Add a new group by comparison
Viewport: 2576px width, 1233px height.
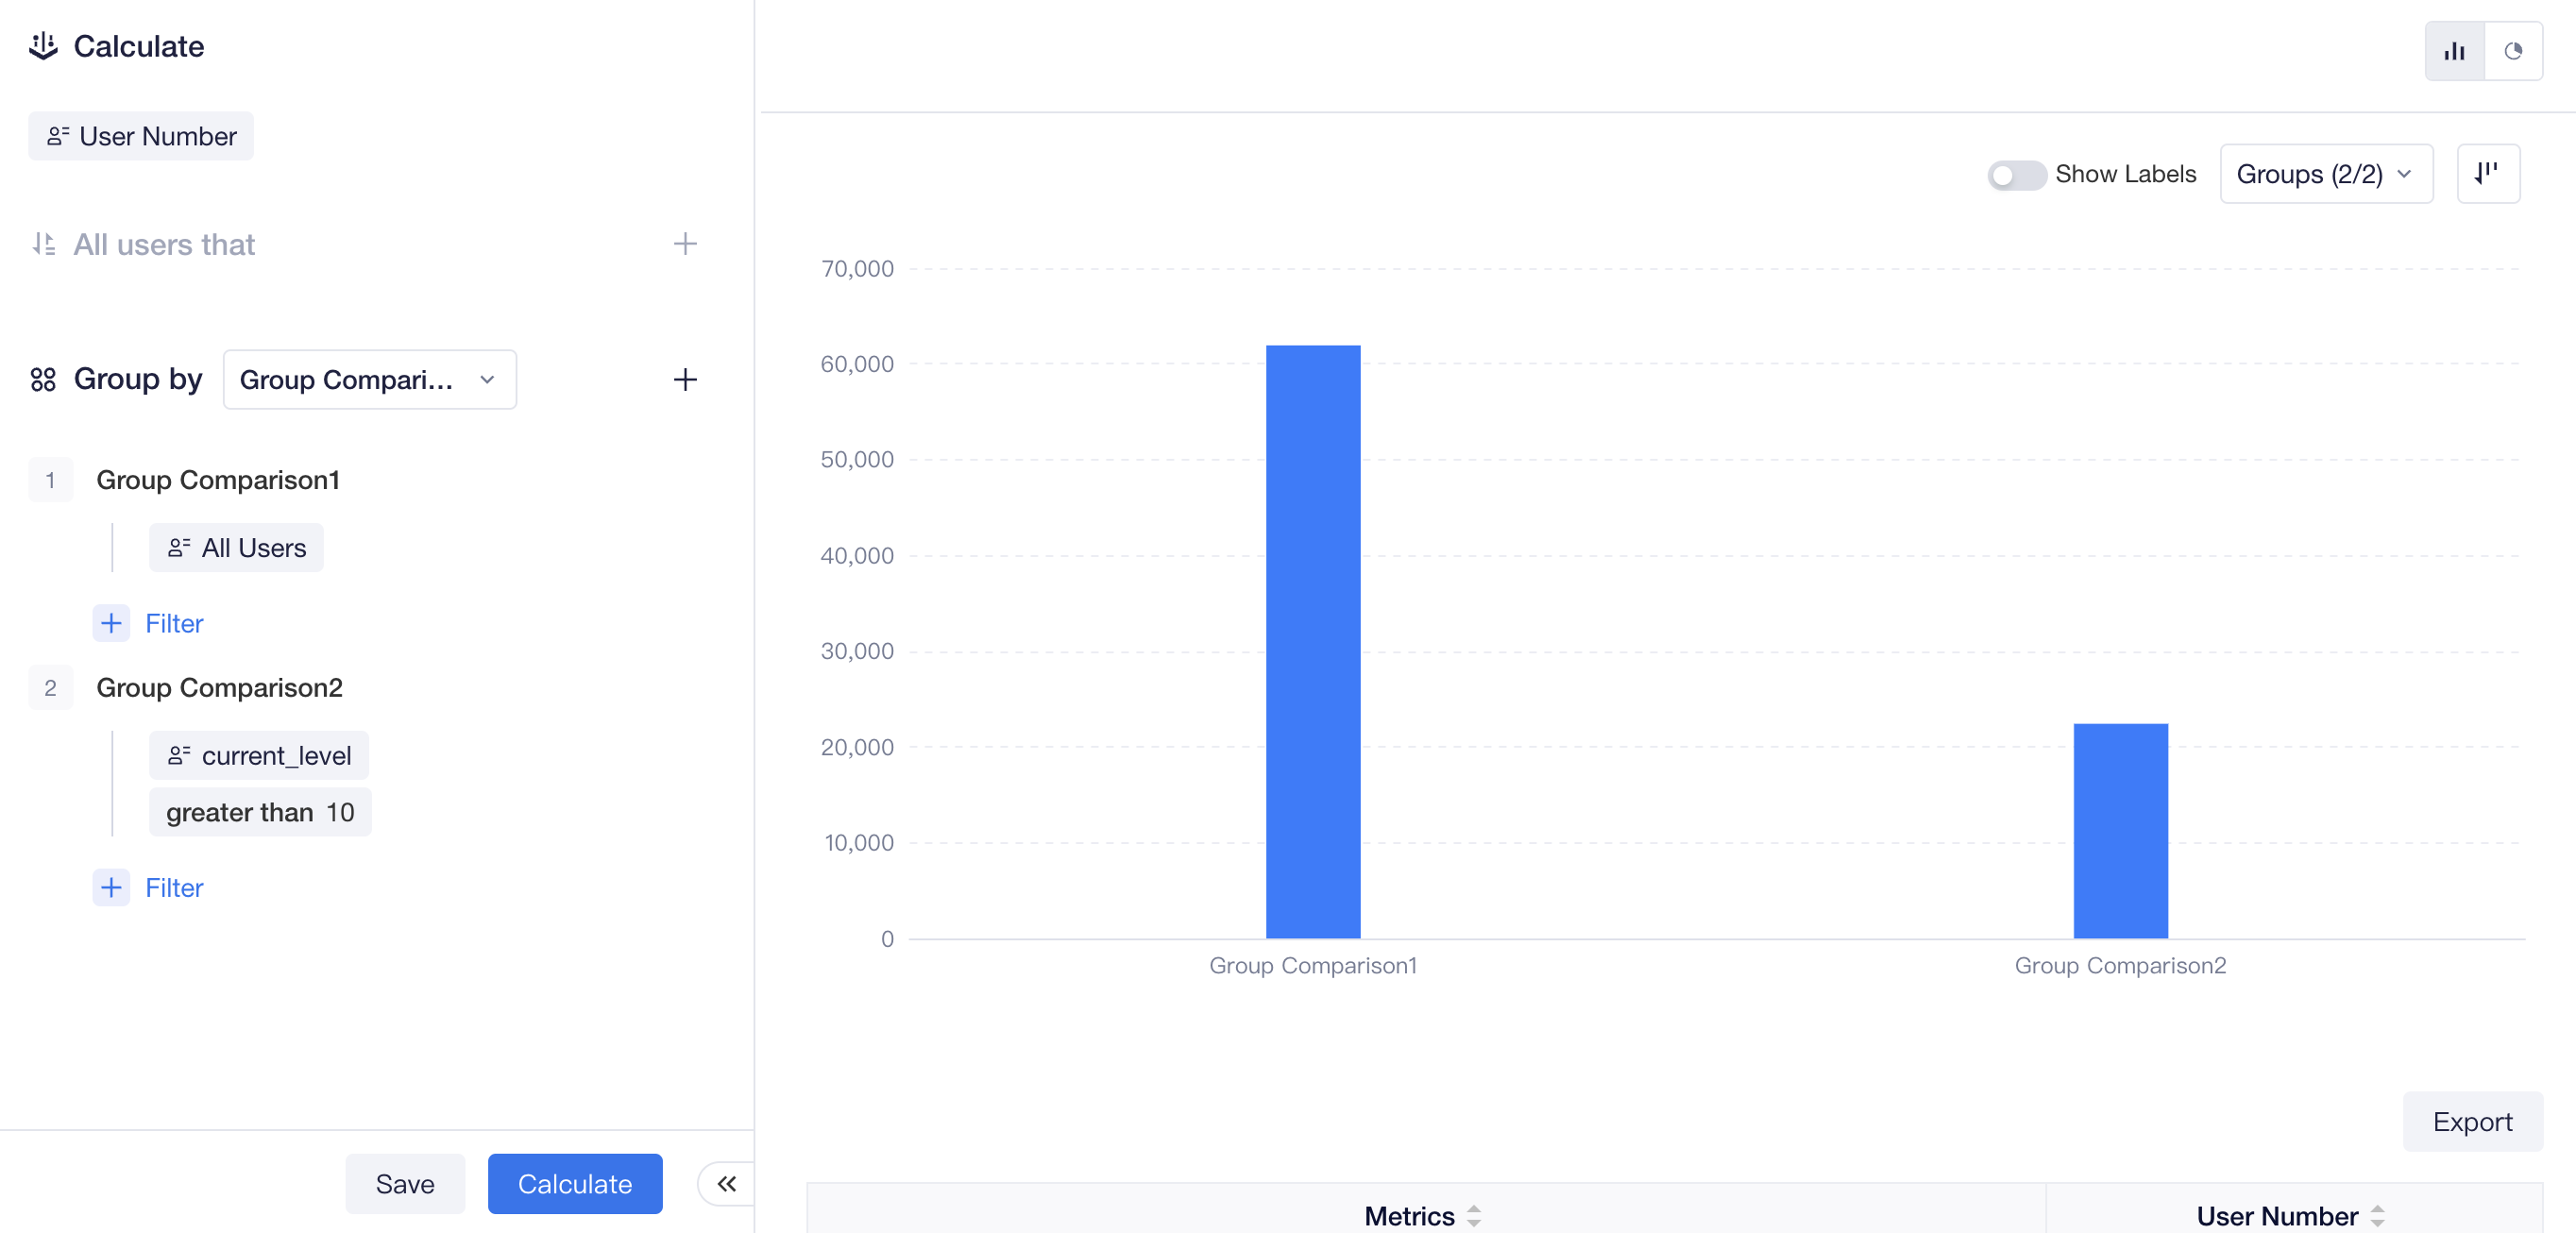point(685,380)
